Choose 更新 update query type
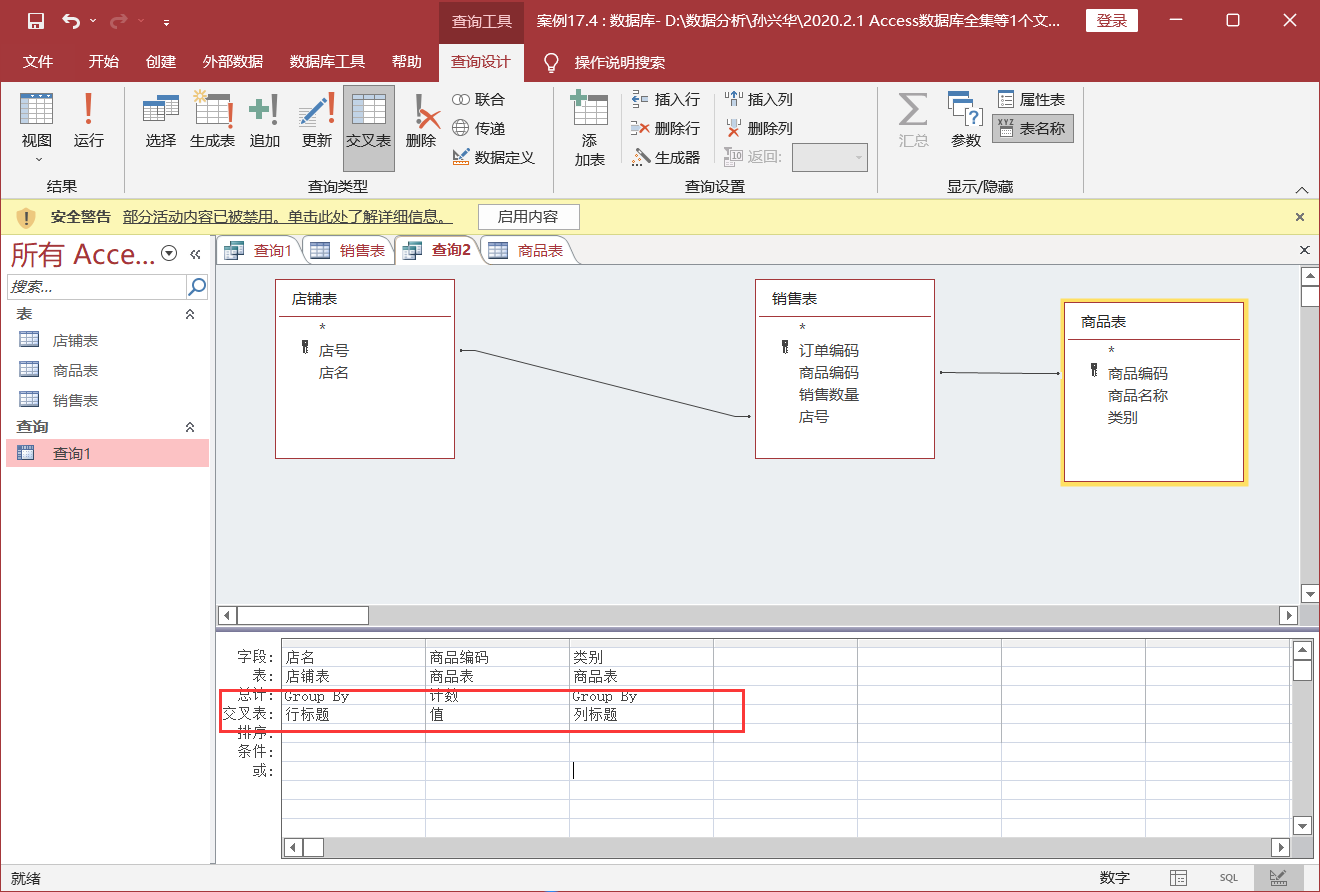 tap(317, 120)
